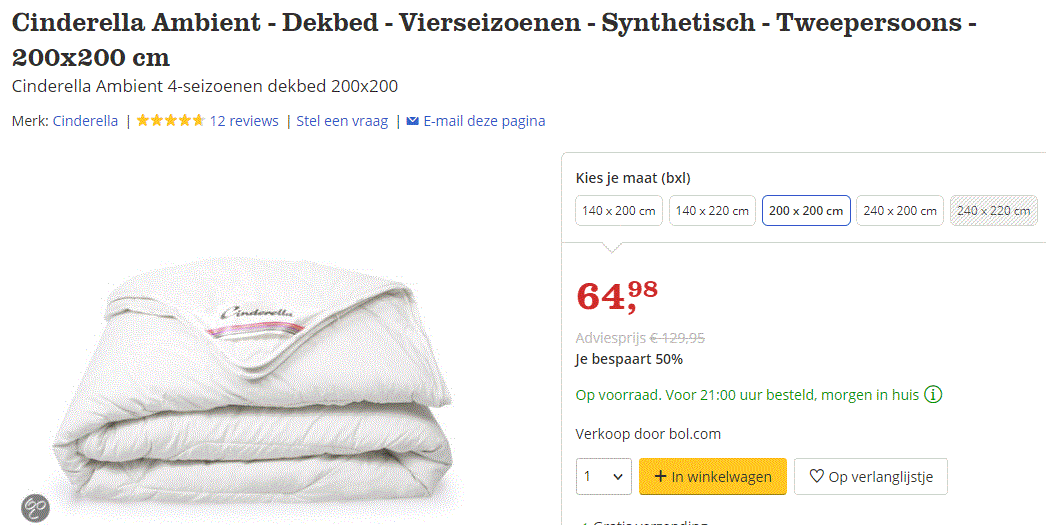Open the 12 reviews link
1046x525 pixels.
[244, 121]
